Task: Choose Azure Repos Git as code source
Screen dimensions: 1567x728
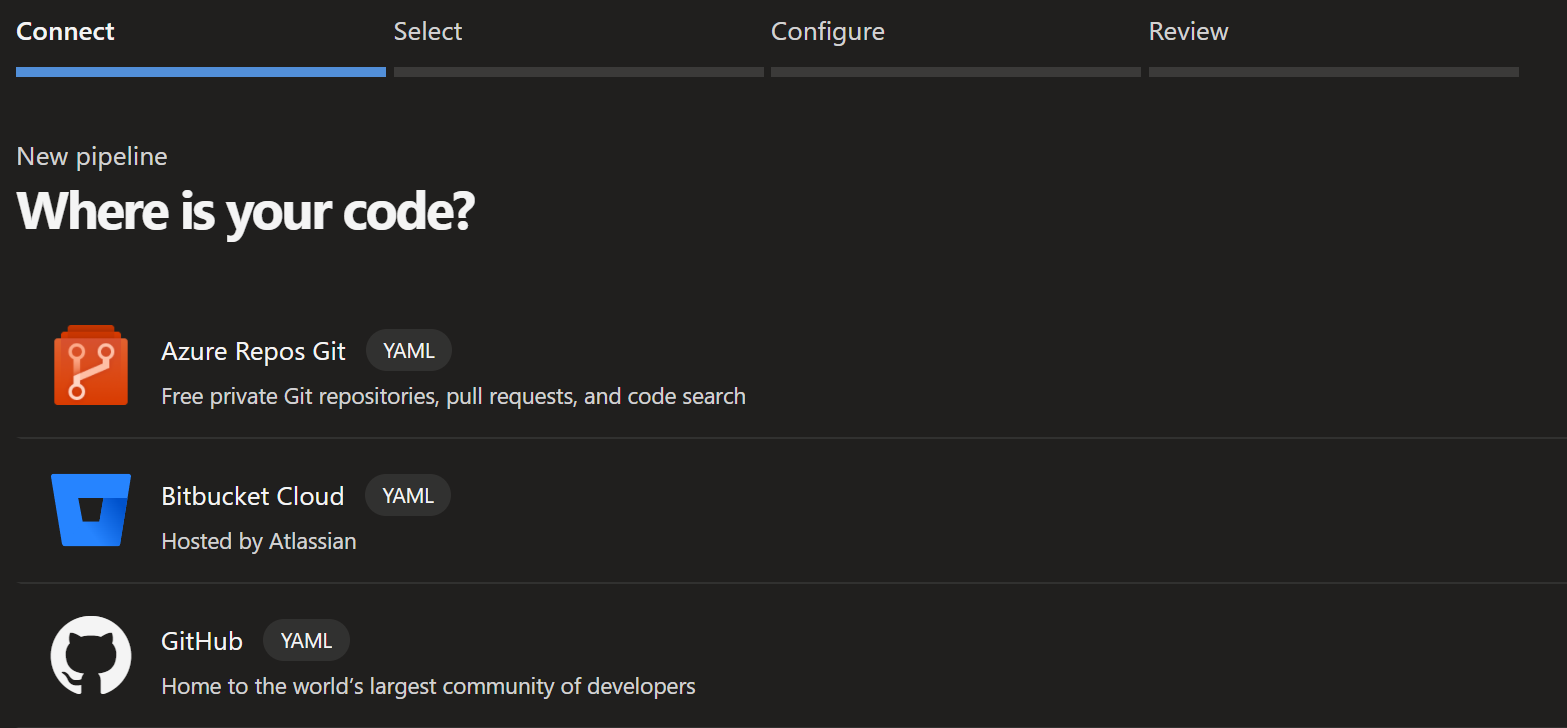Action: 792,366
